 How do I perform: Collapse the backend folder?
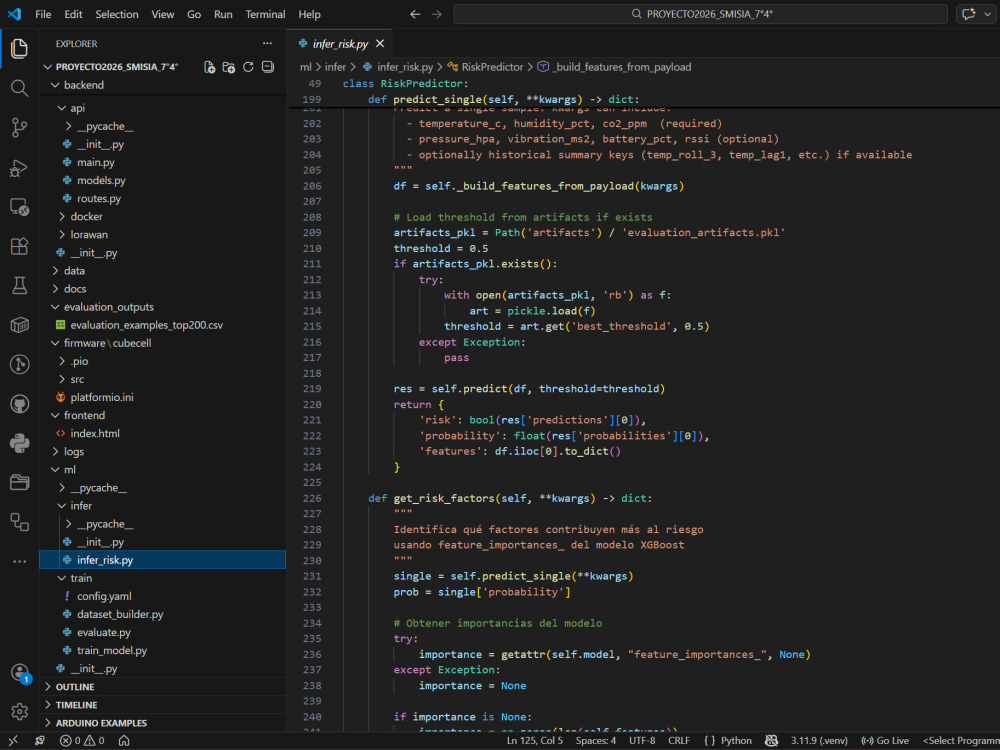pyautogui.click(x=84, y=85)
